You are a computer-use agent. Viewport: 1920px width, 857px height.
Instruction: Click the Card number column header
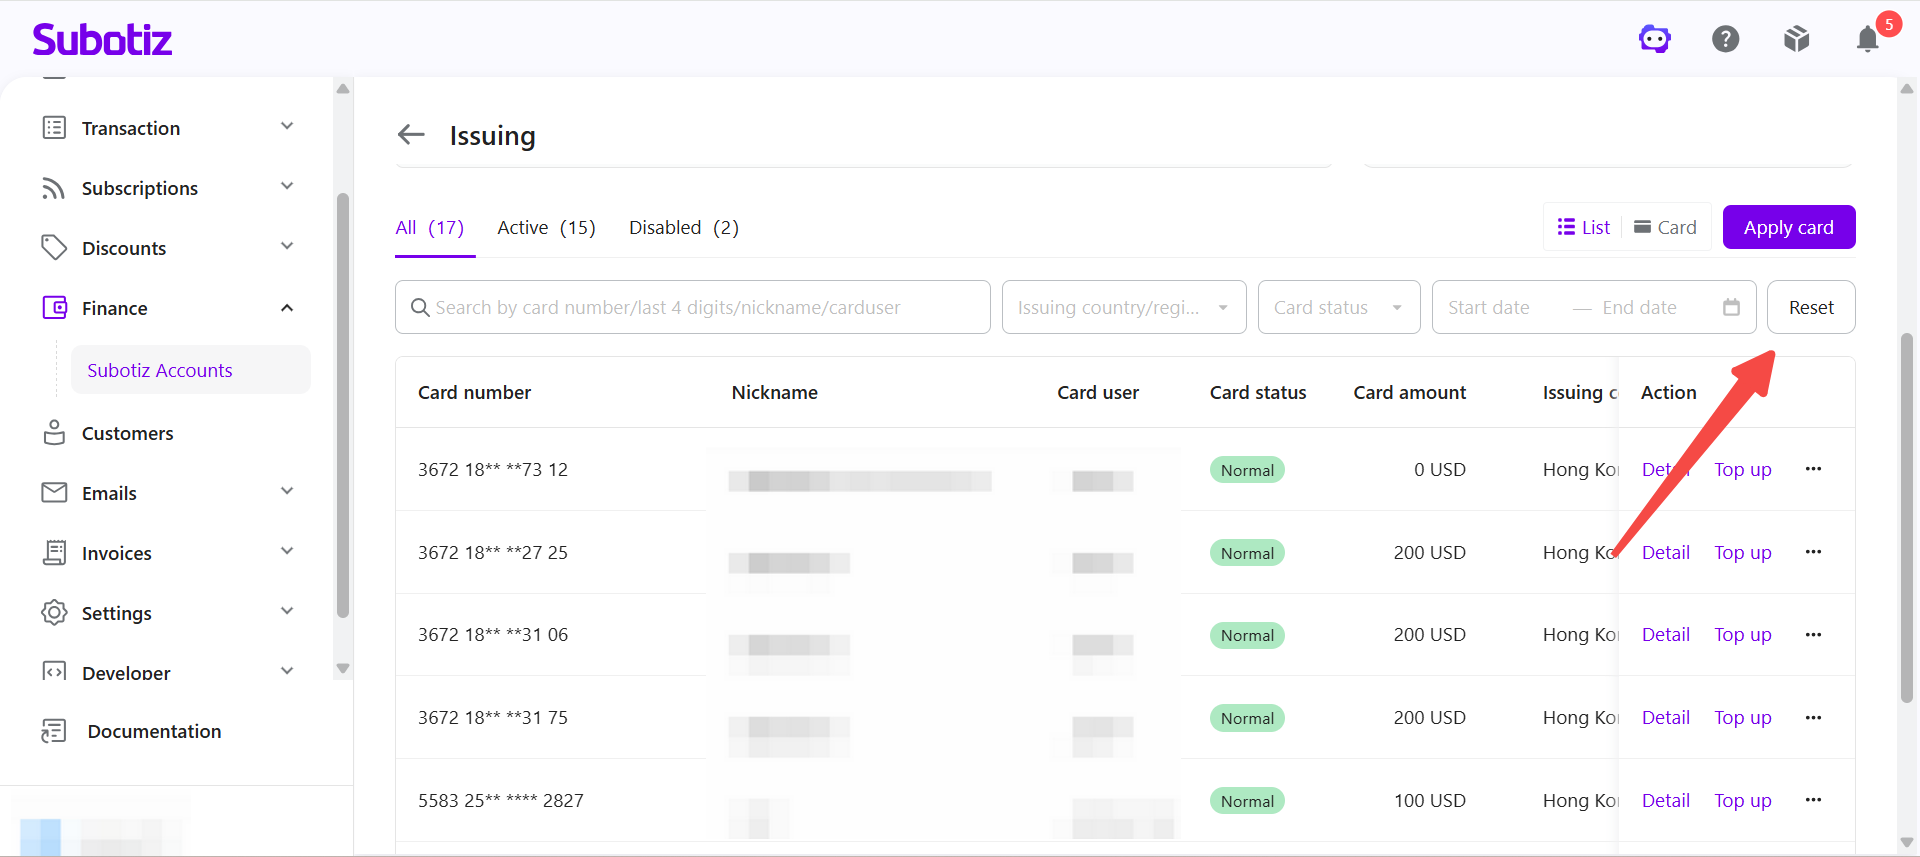click(474, 392)
